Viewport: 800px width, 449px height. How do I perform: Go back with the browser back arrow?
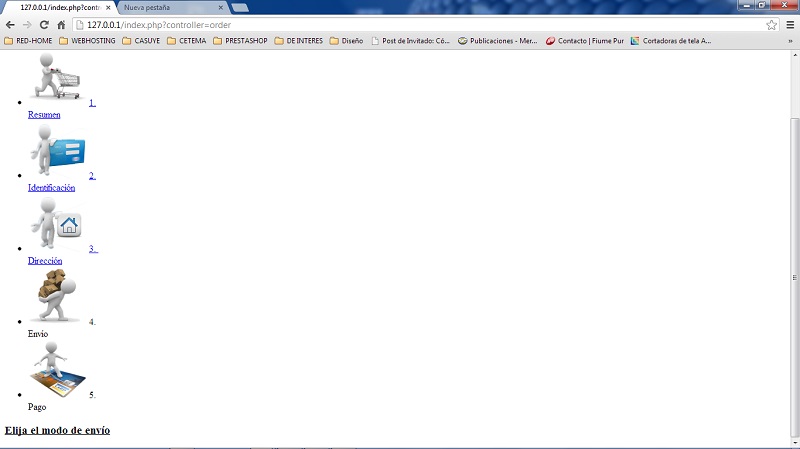[x=10, y=25]
